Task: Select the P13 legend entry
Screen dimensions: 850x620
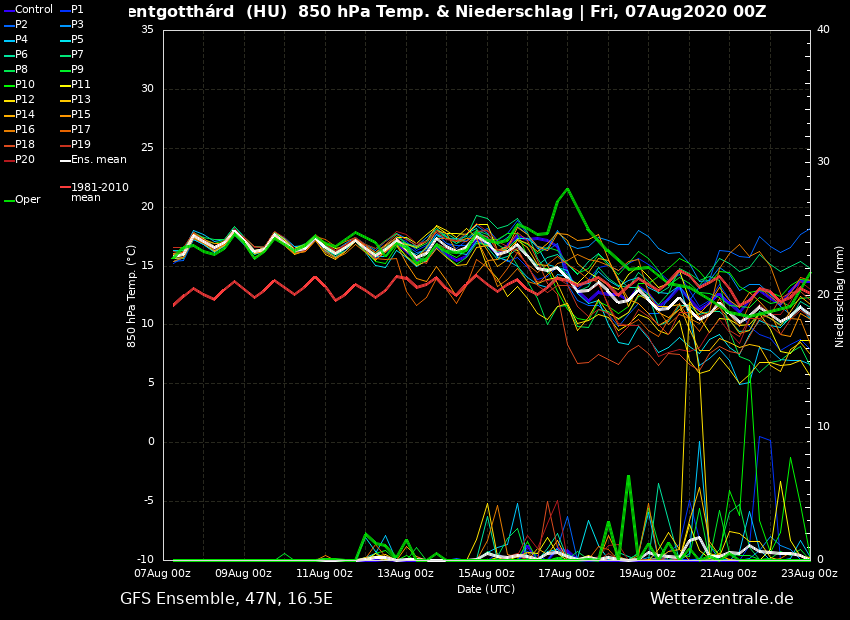Action: tap(80, 100)
